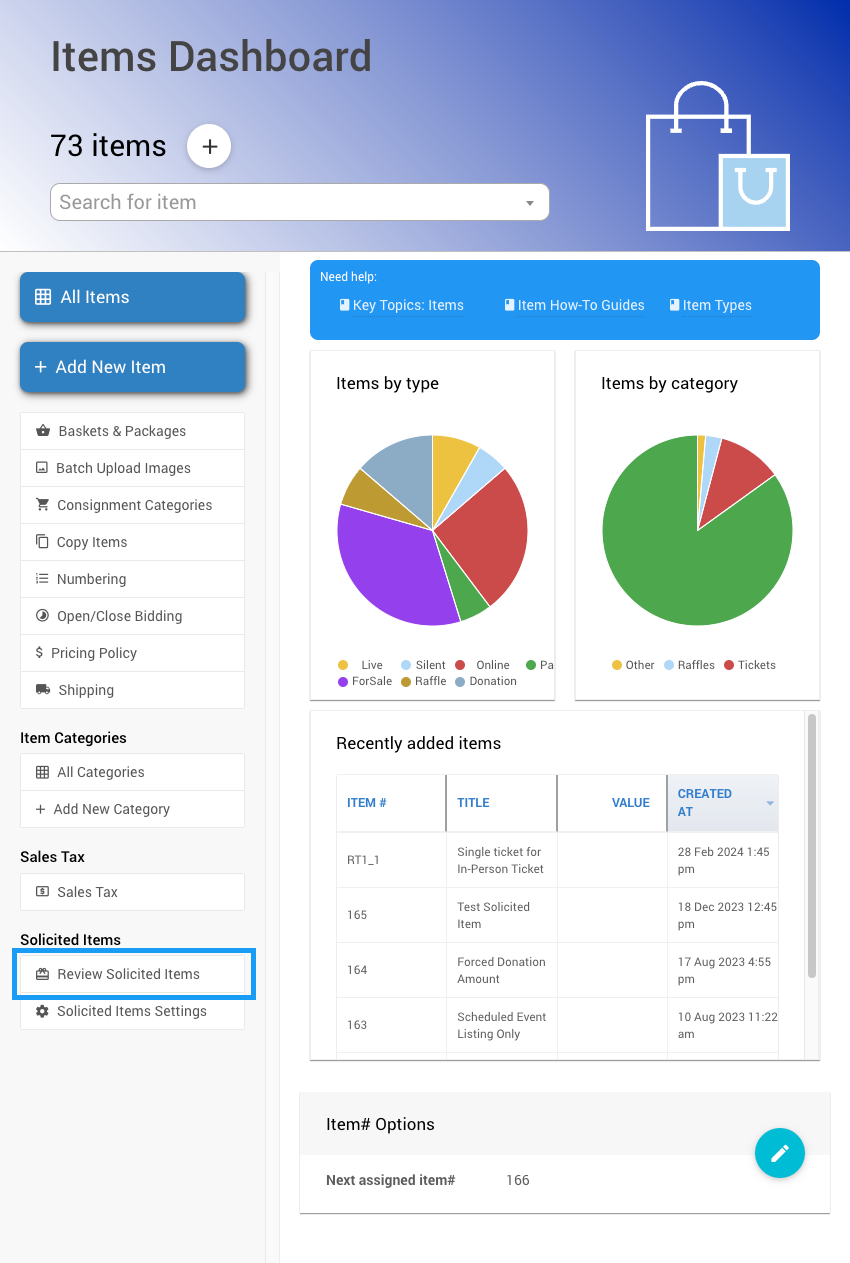Expand the Search for item dropdown arrow
This screenshot has height=1263, width=850.
coord(529,203)
